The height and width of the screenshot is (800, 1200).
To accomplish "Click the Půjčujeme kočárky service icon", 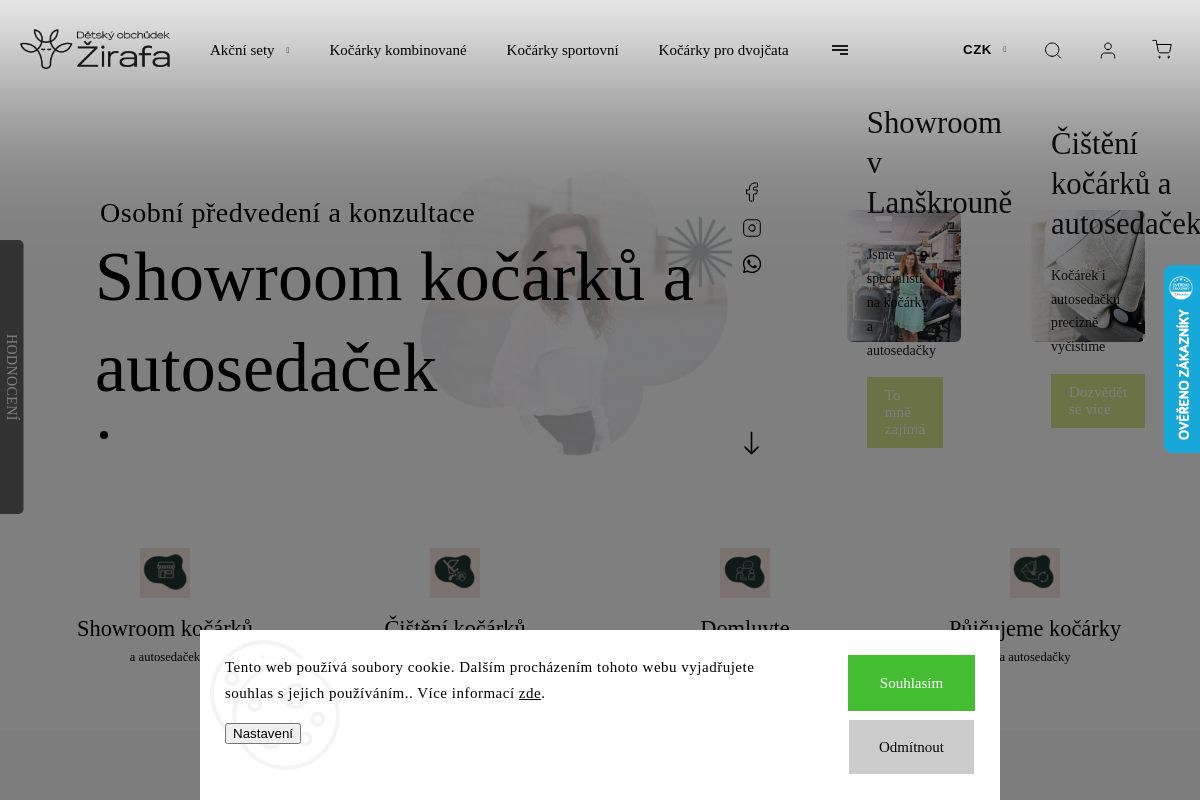I will click(x=1035, y=573).
